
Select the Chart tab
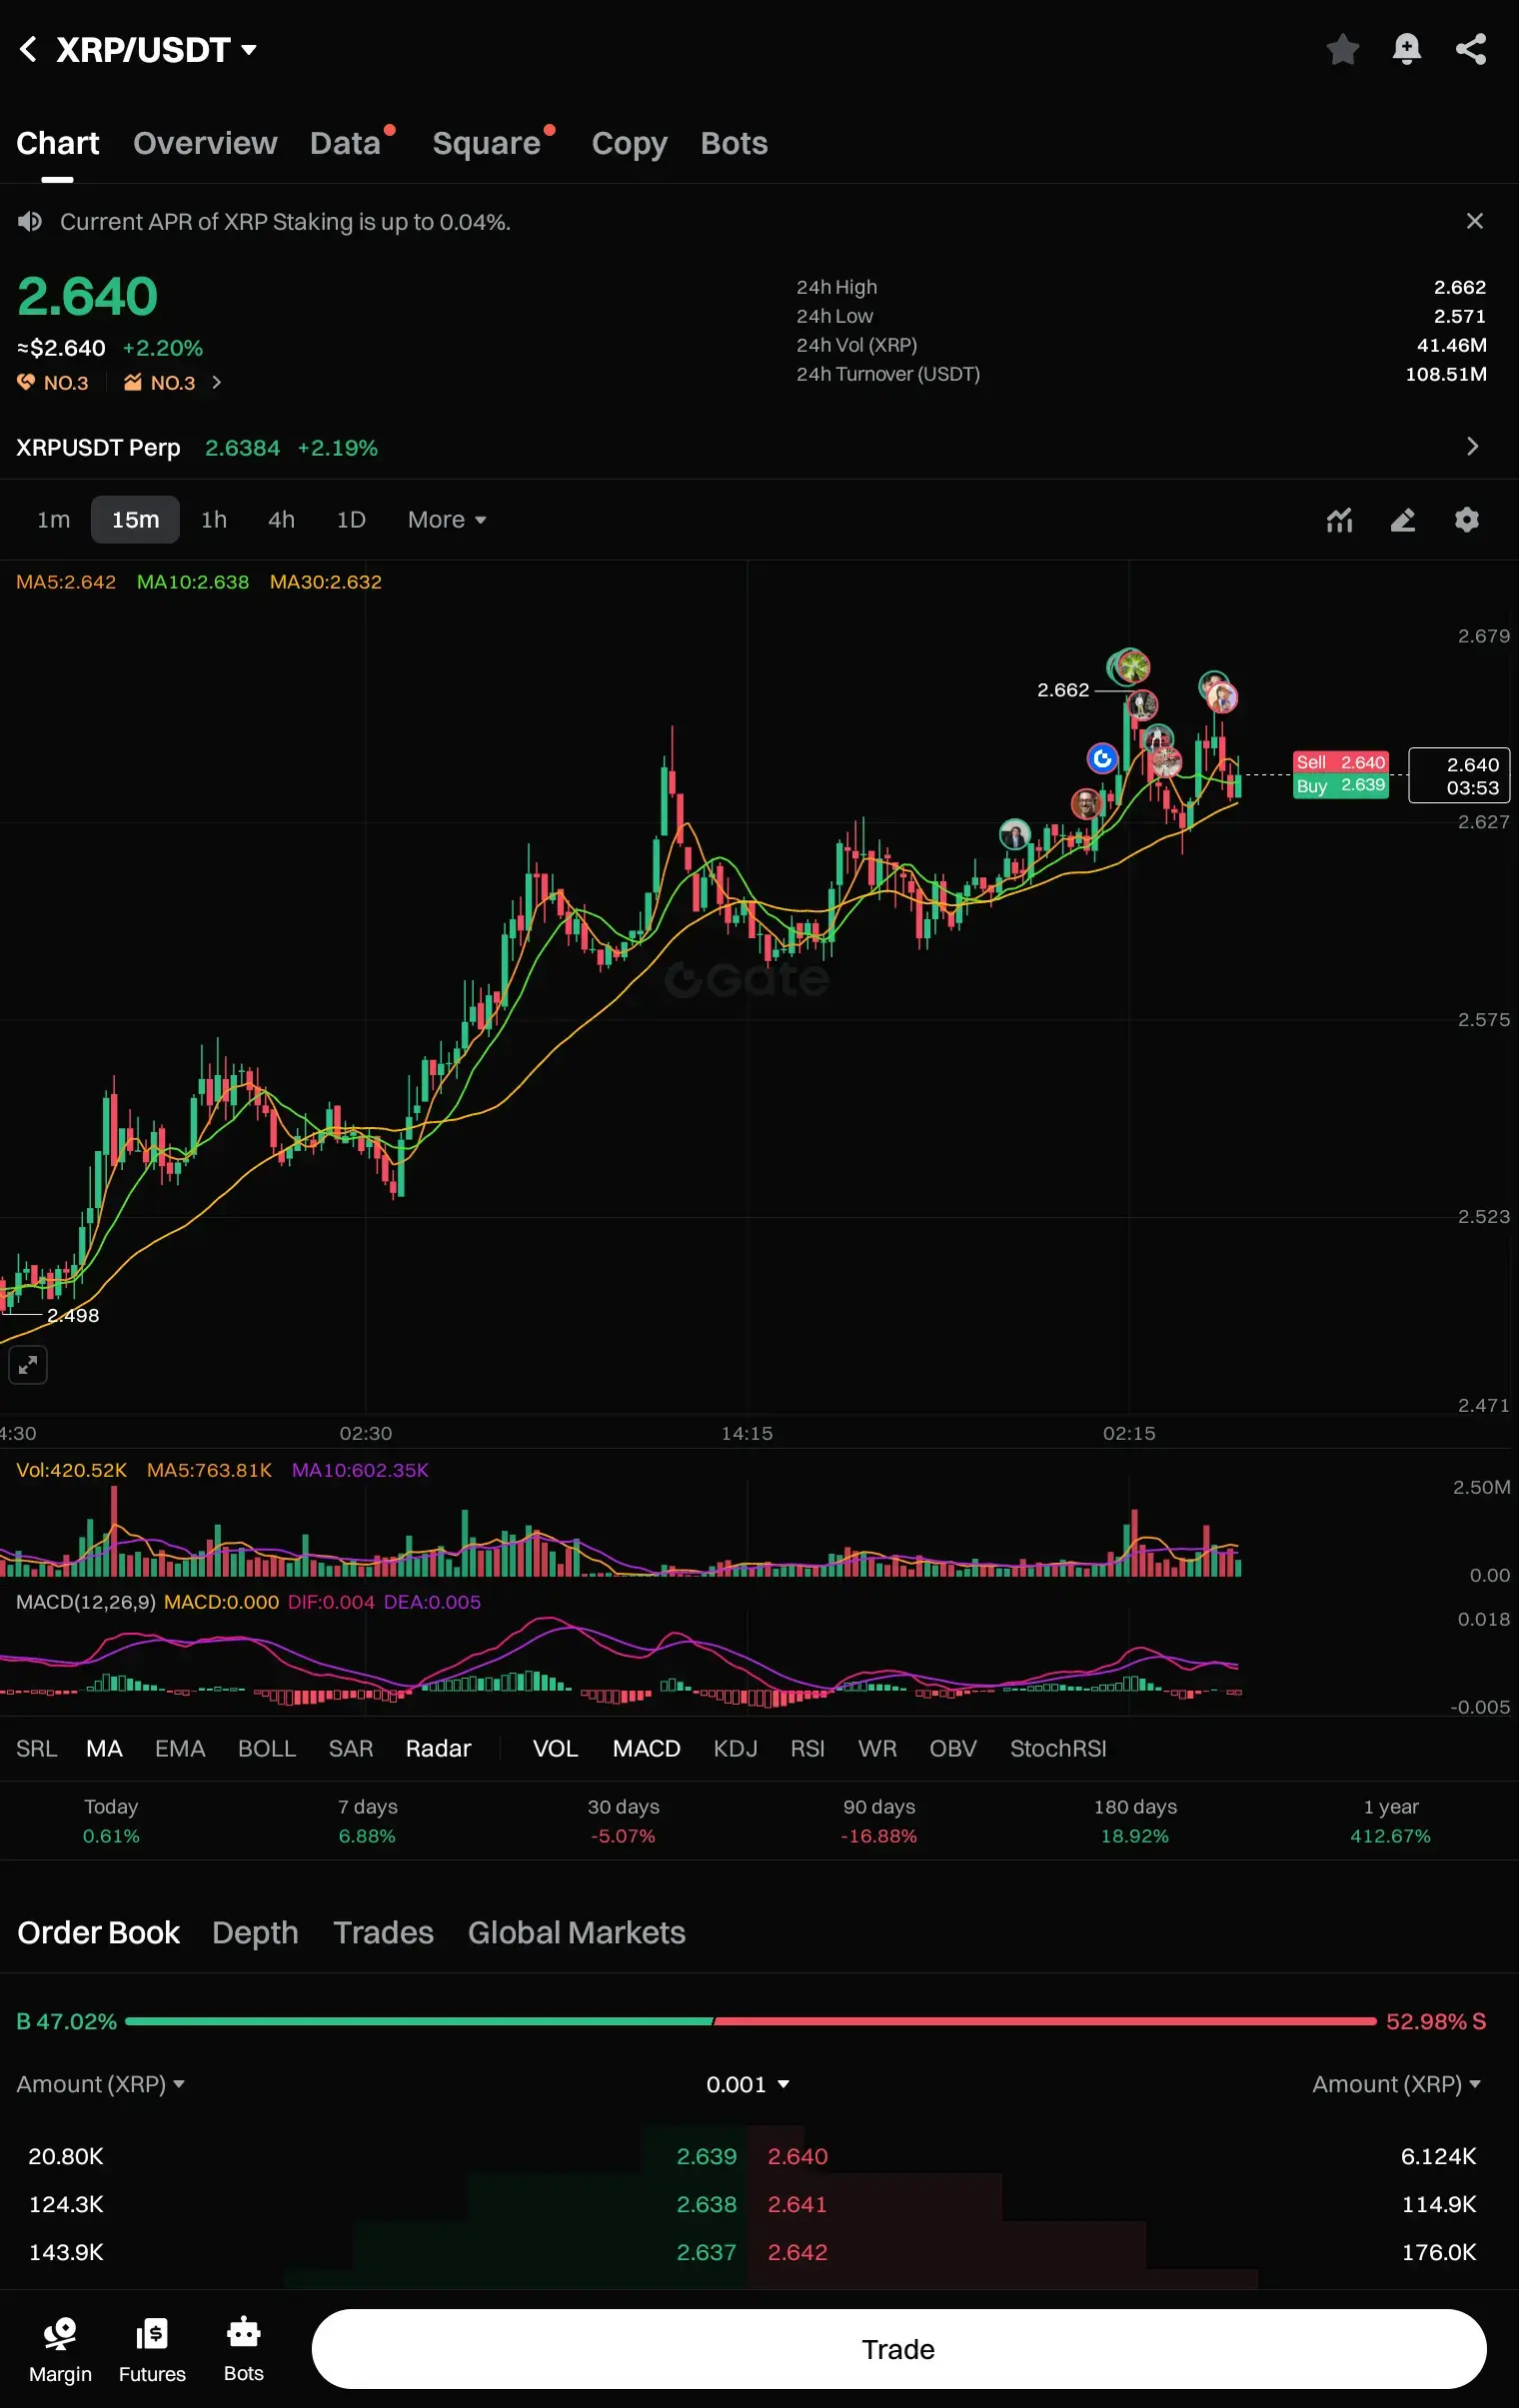click(x=58, y=144)
